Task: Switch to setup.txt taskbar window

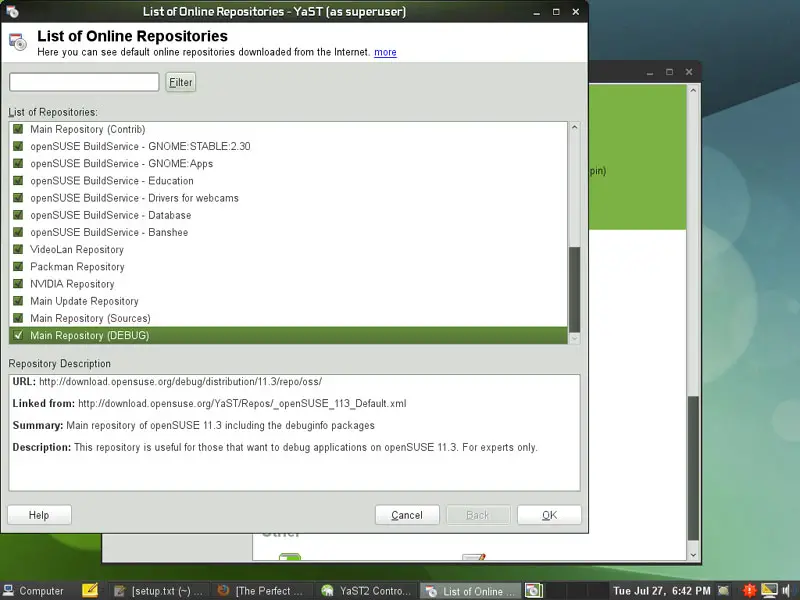Action: pyautogui.click(x=158, y=591)
